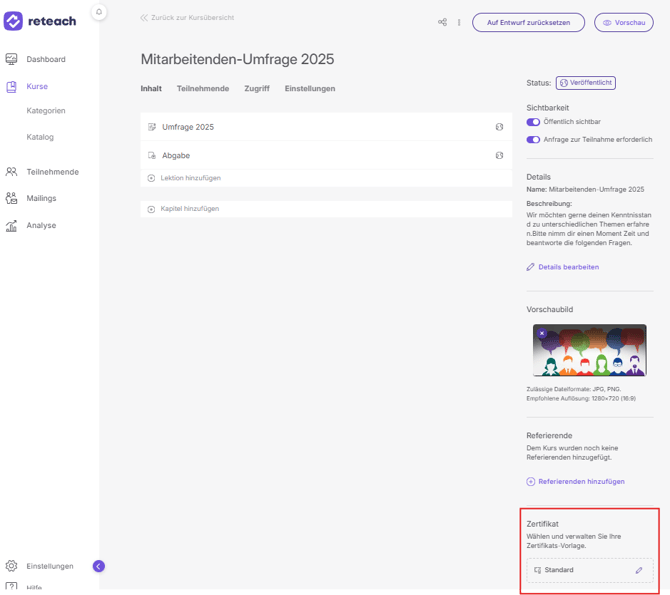Viewport: 670px width, 595px height.
Task: Open Katalog submenu item
Action: point(40,137)
